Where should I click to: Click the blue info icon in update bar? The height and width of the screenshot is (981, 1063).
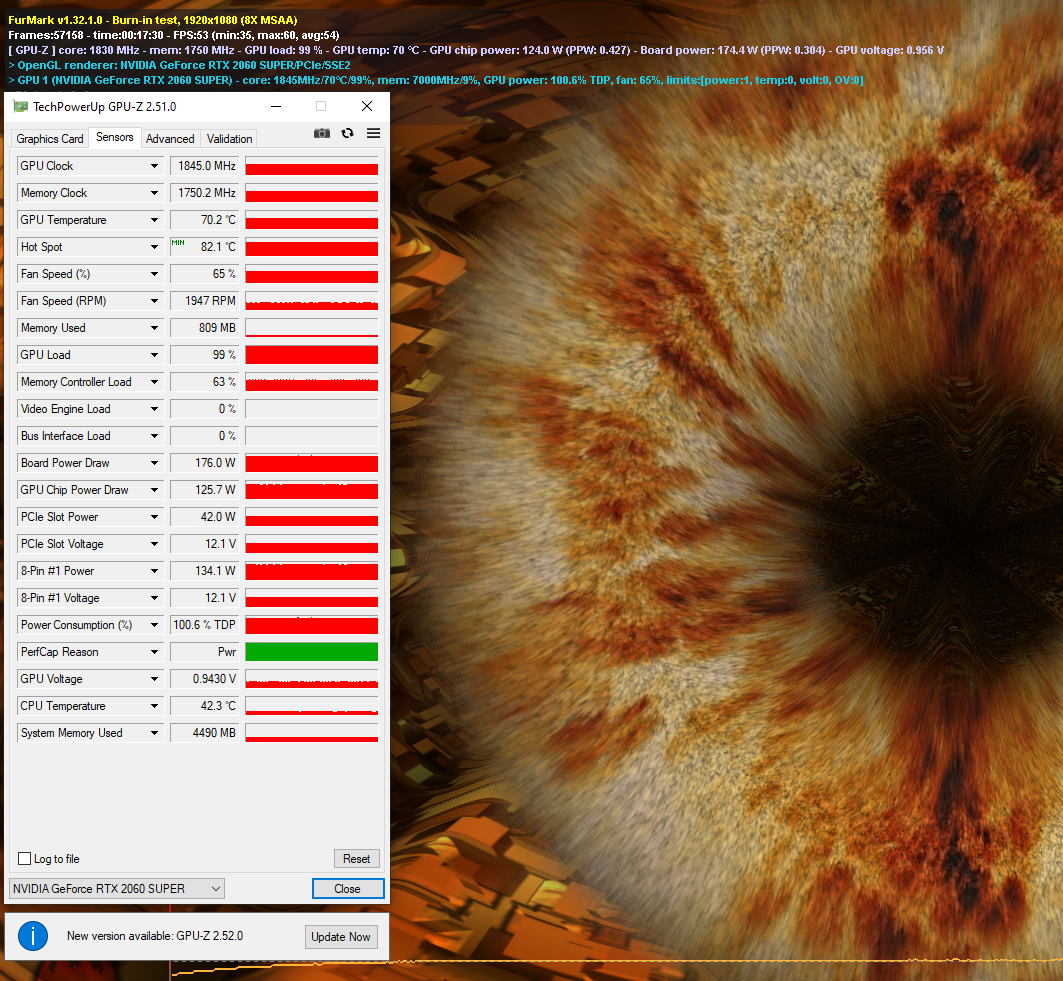(33, 936)
